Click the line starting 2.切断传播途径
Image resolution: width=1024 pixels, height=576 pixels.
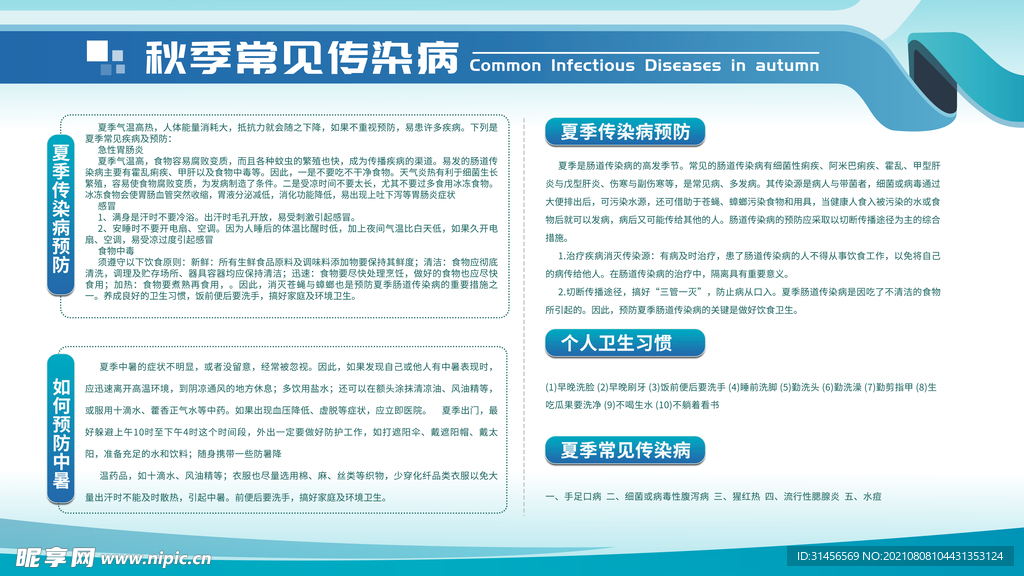coord(743,300)
